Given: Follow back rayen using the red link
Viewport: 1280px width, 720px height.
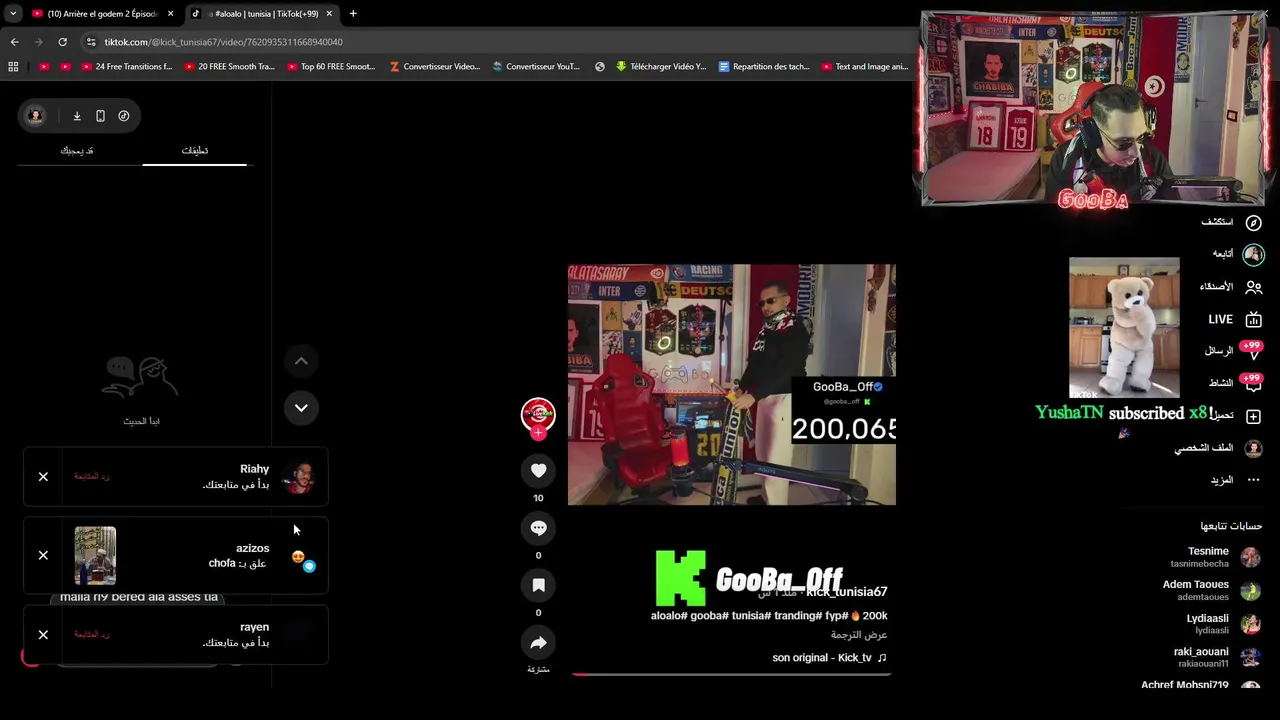Looking at the screenshot, I should tap(92, 635).
